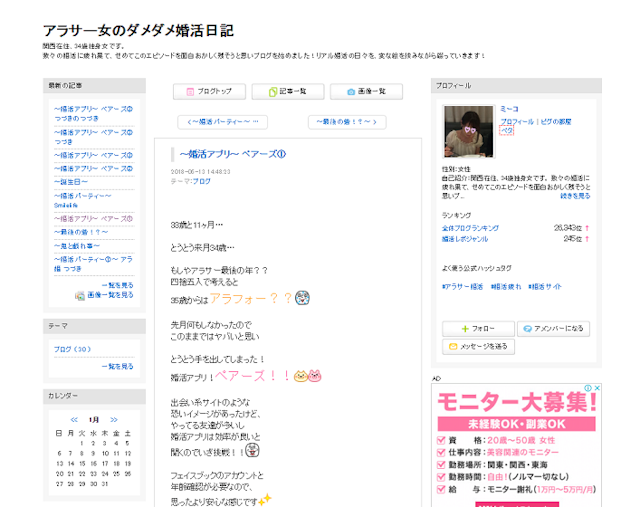Open 画像一覧 image list camera button
This screenshot has height=507, width=640.
coord(365,91)
